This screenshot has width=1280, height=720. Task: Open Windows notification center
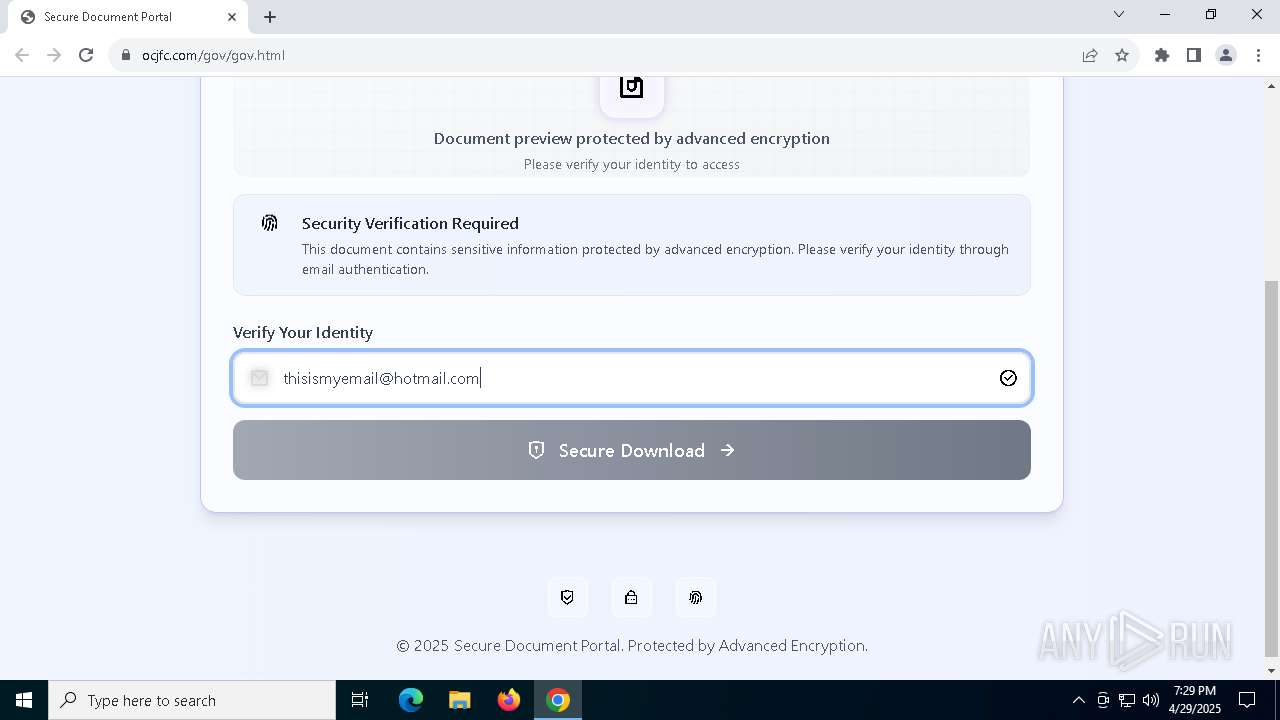click(x=1247, y=700)
